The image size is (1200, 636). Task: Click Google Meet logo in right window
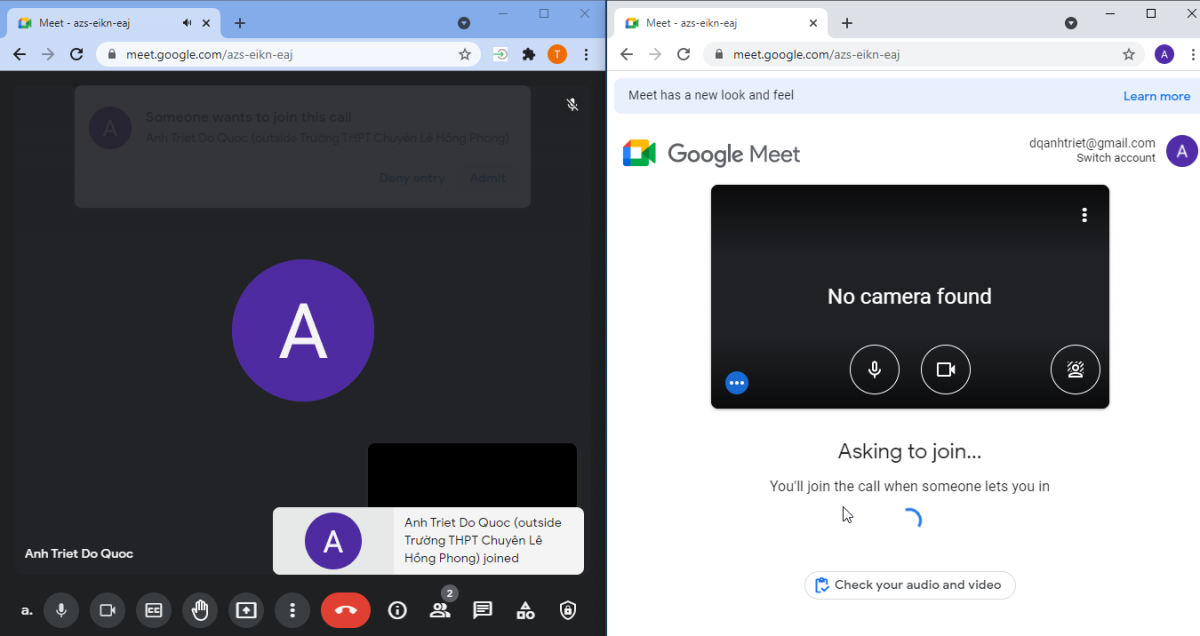click(x=712, y=153)
